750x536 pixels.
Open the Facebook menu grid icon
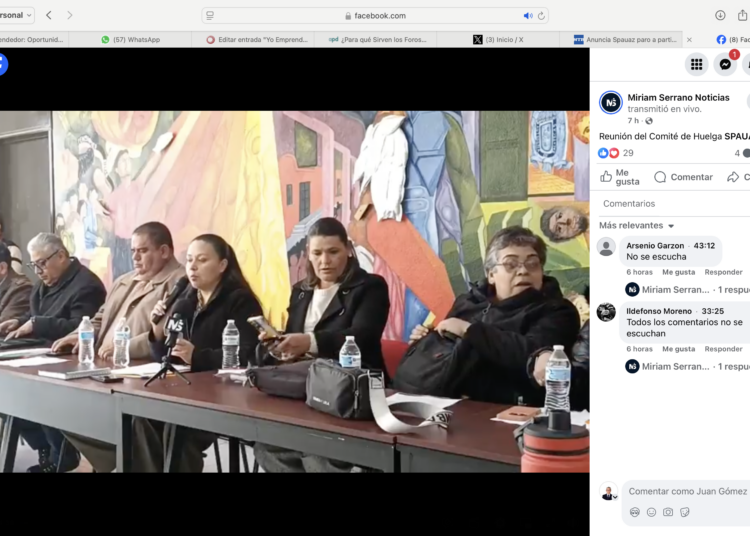coord(697,64)
